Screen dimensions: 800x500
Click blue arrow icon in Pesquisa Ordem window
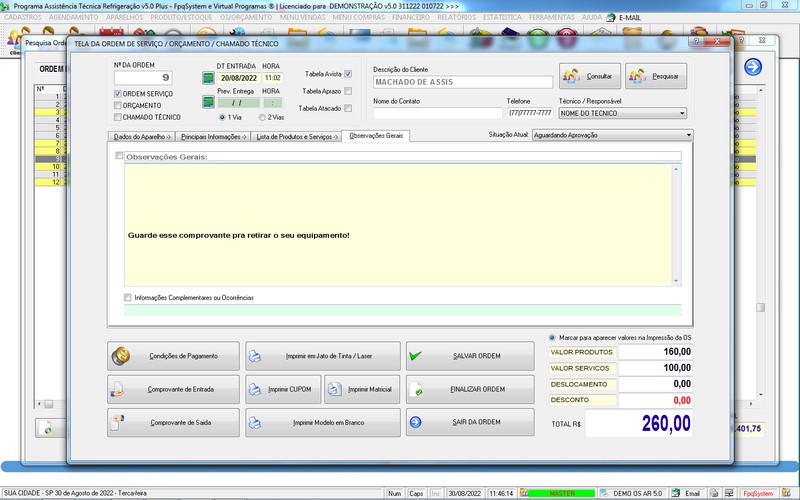(x=753, y=67)
